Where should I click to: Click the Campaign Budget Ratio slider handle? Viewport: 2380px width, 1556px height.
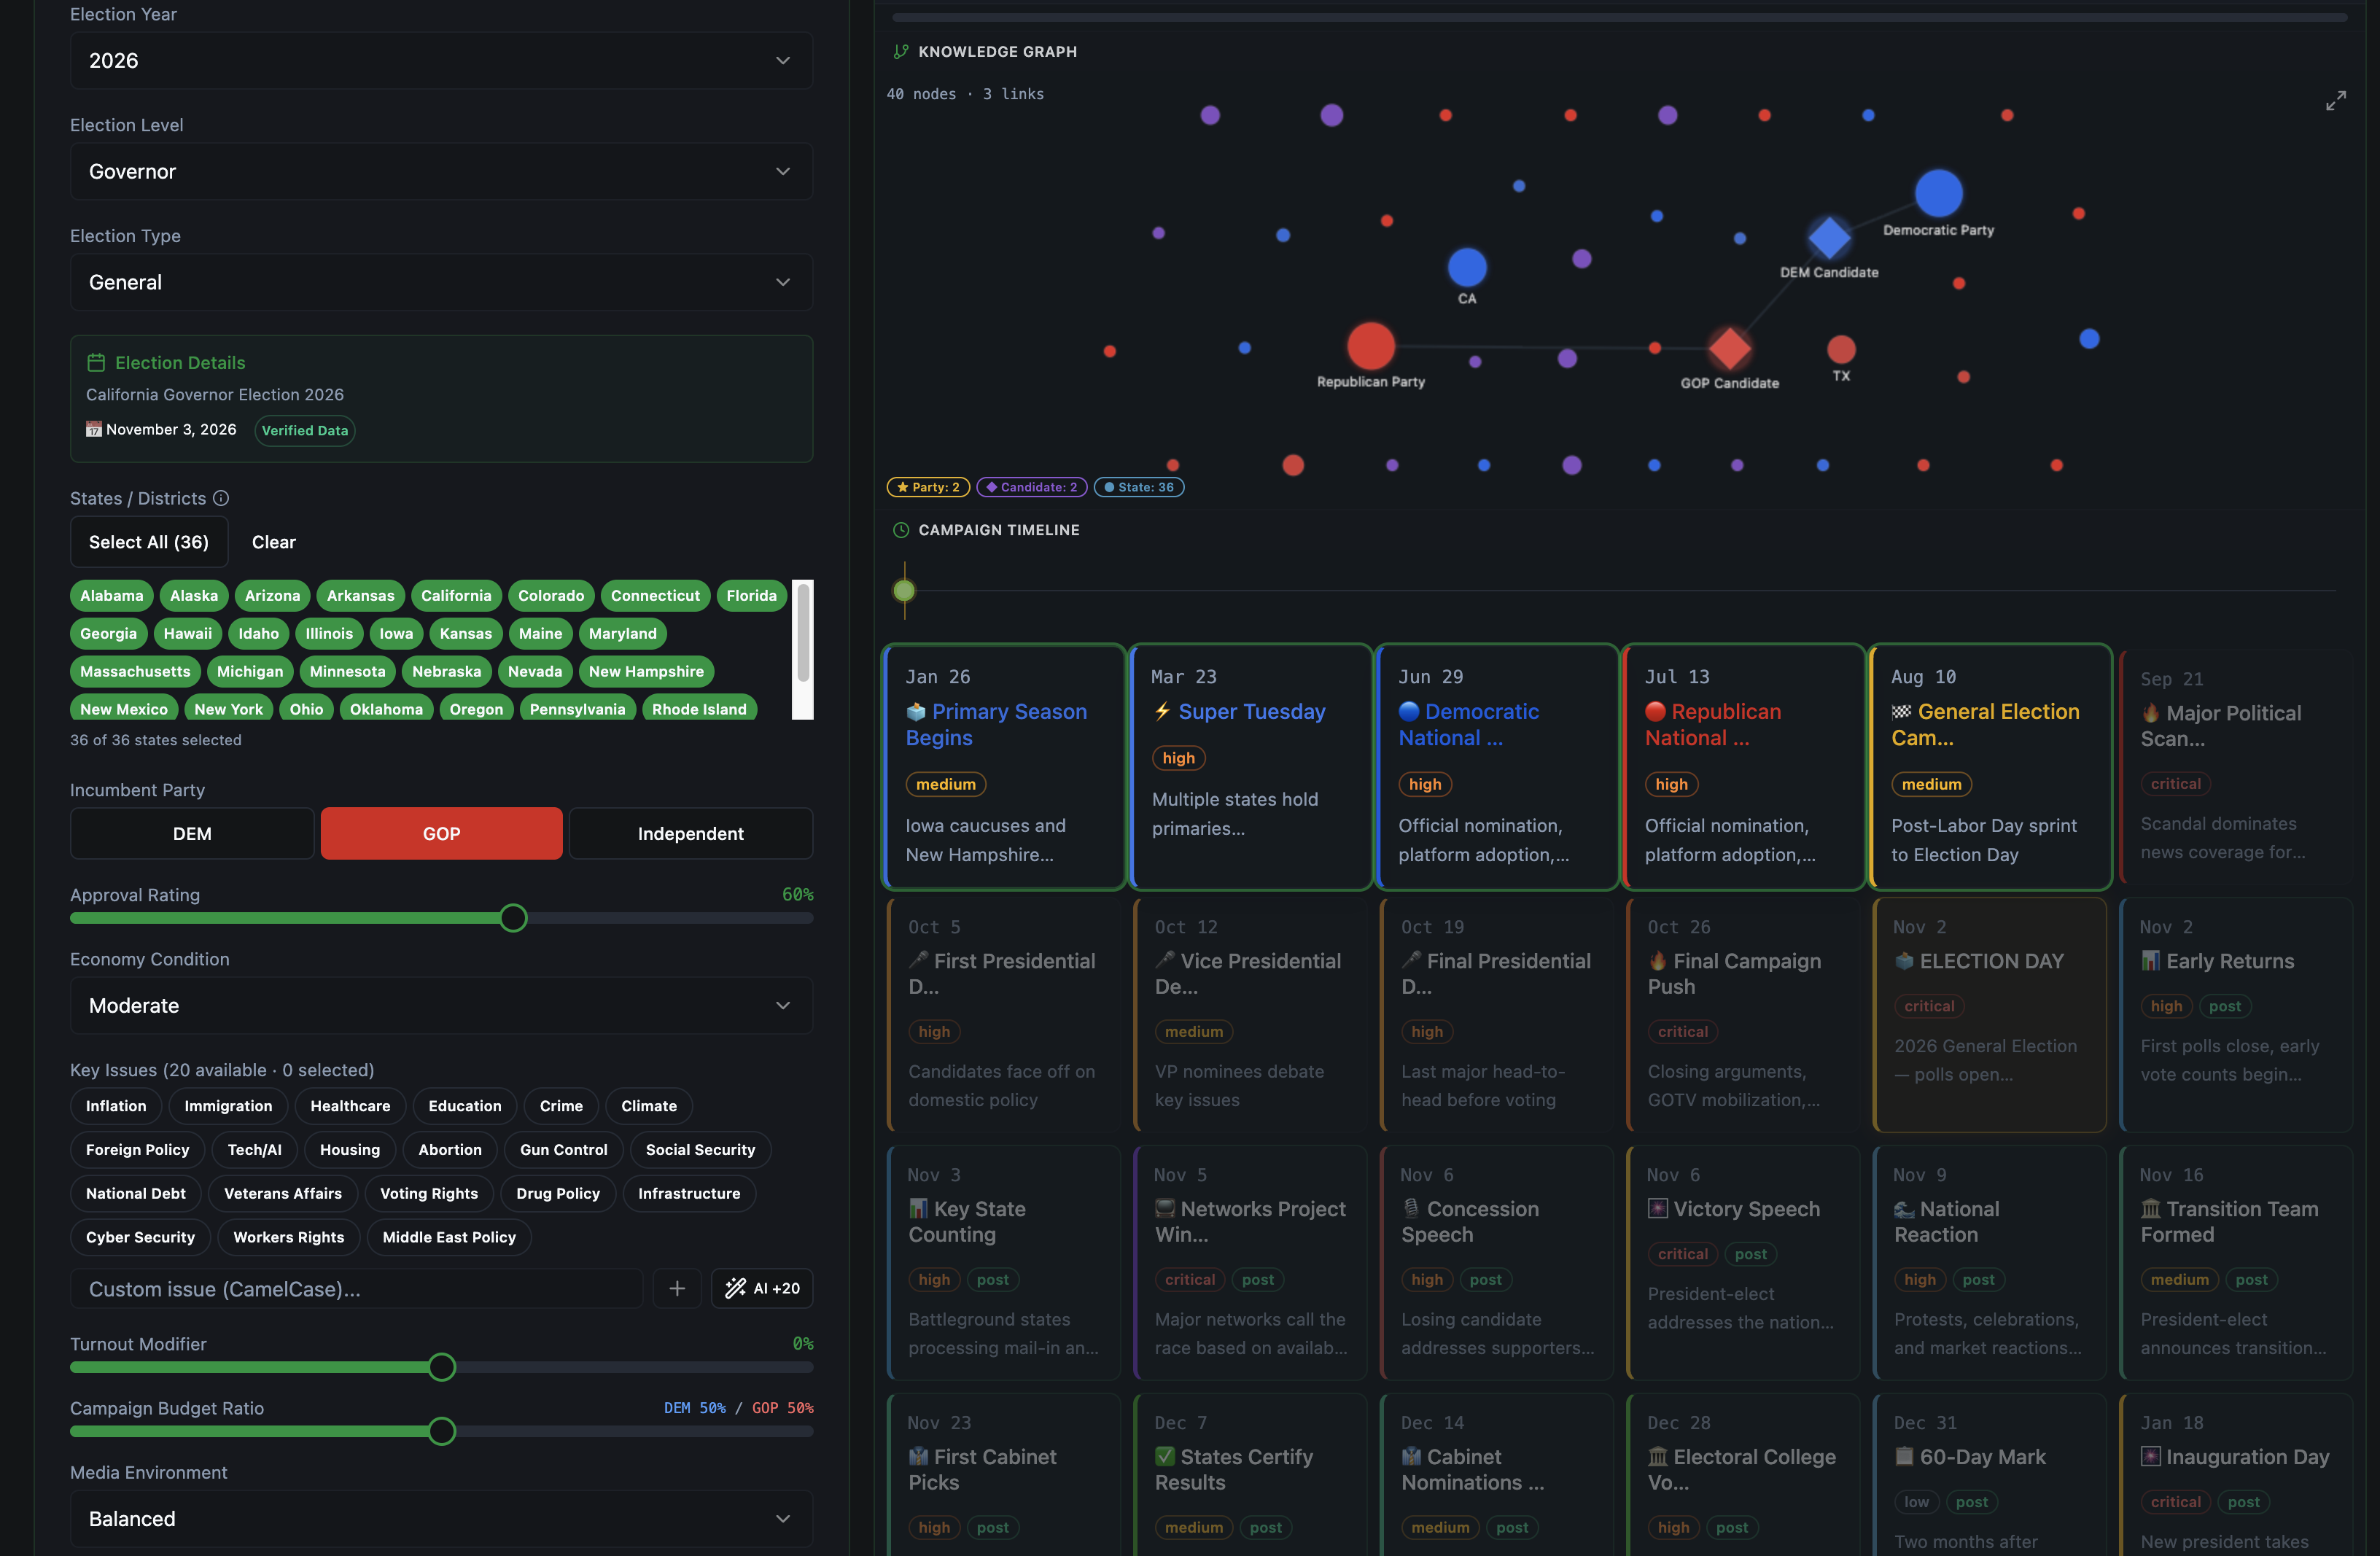click(441, 1431)
